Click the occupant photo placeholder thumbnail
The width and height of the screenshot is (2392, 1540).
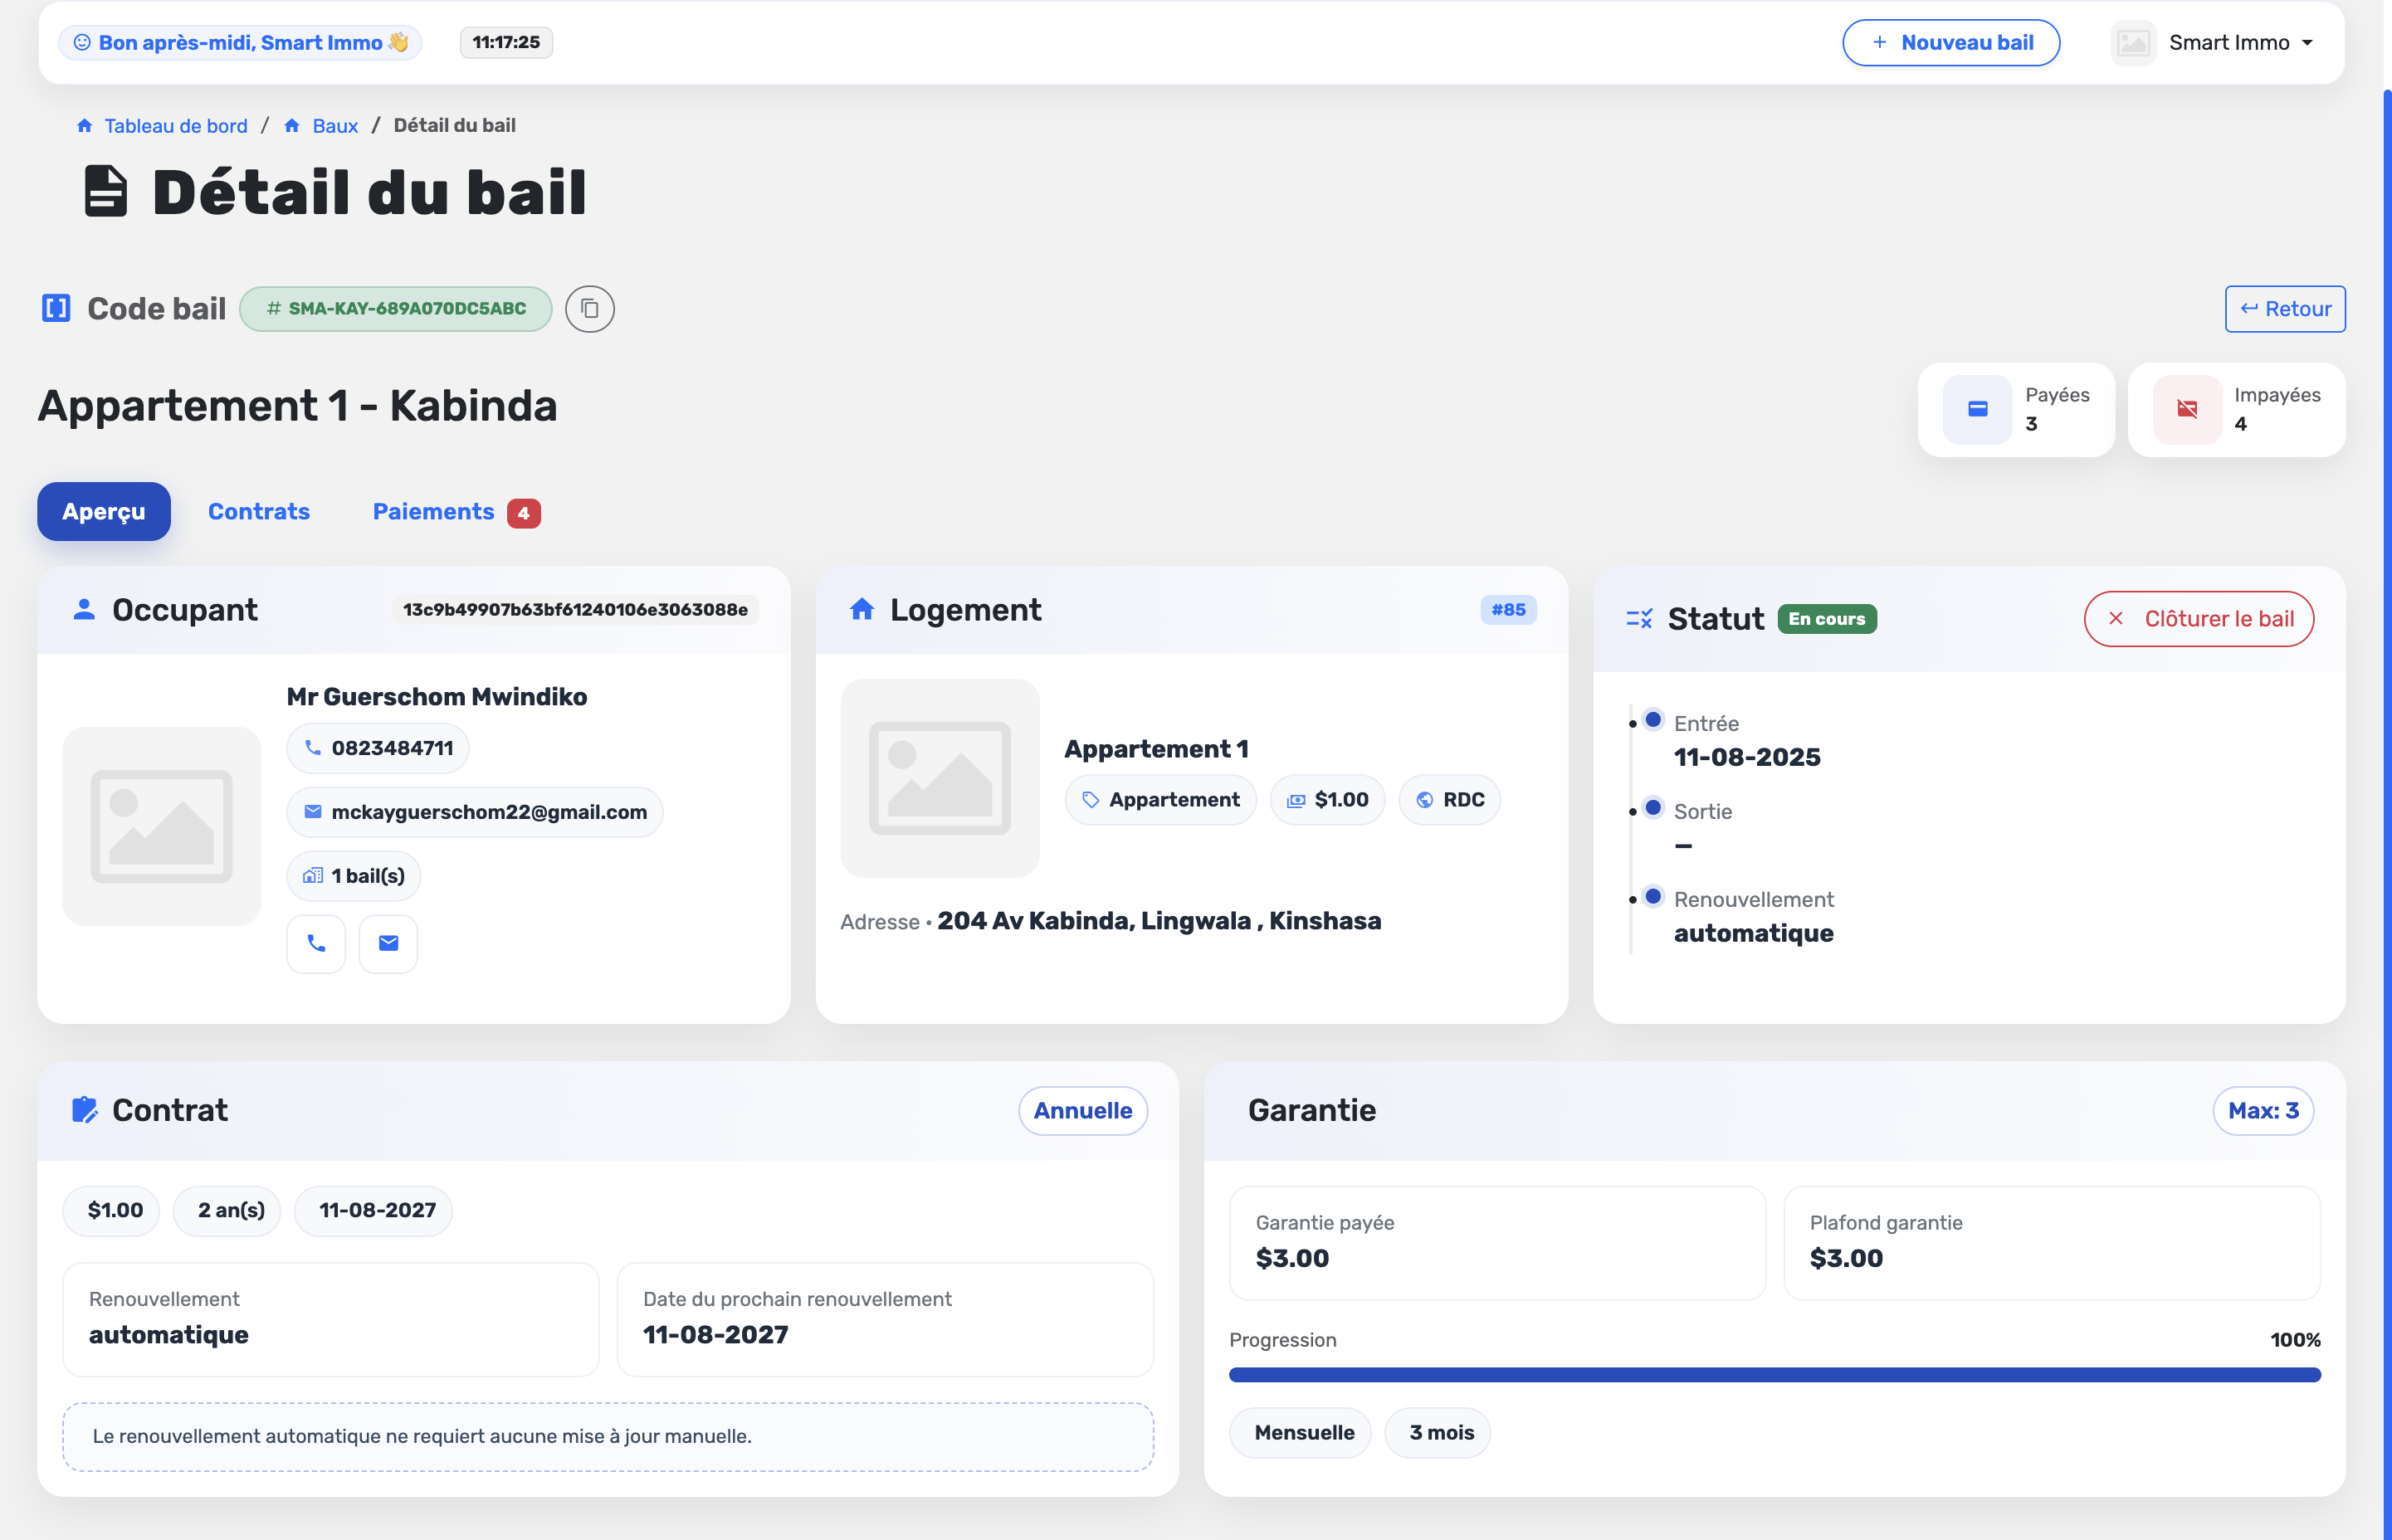tap(162, 826)
